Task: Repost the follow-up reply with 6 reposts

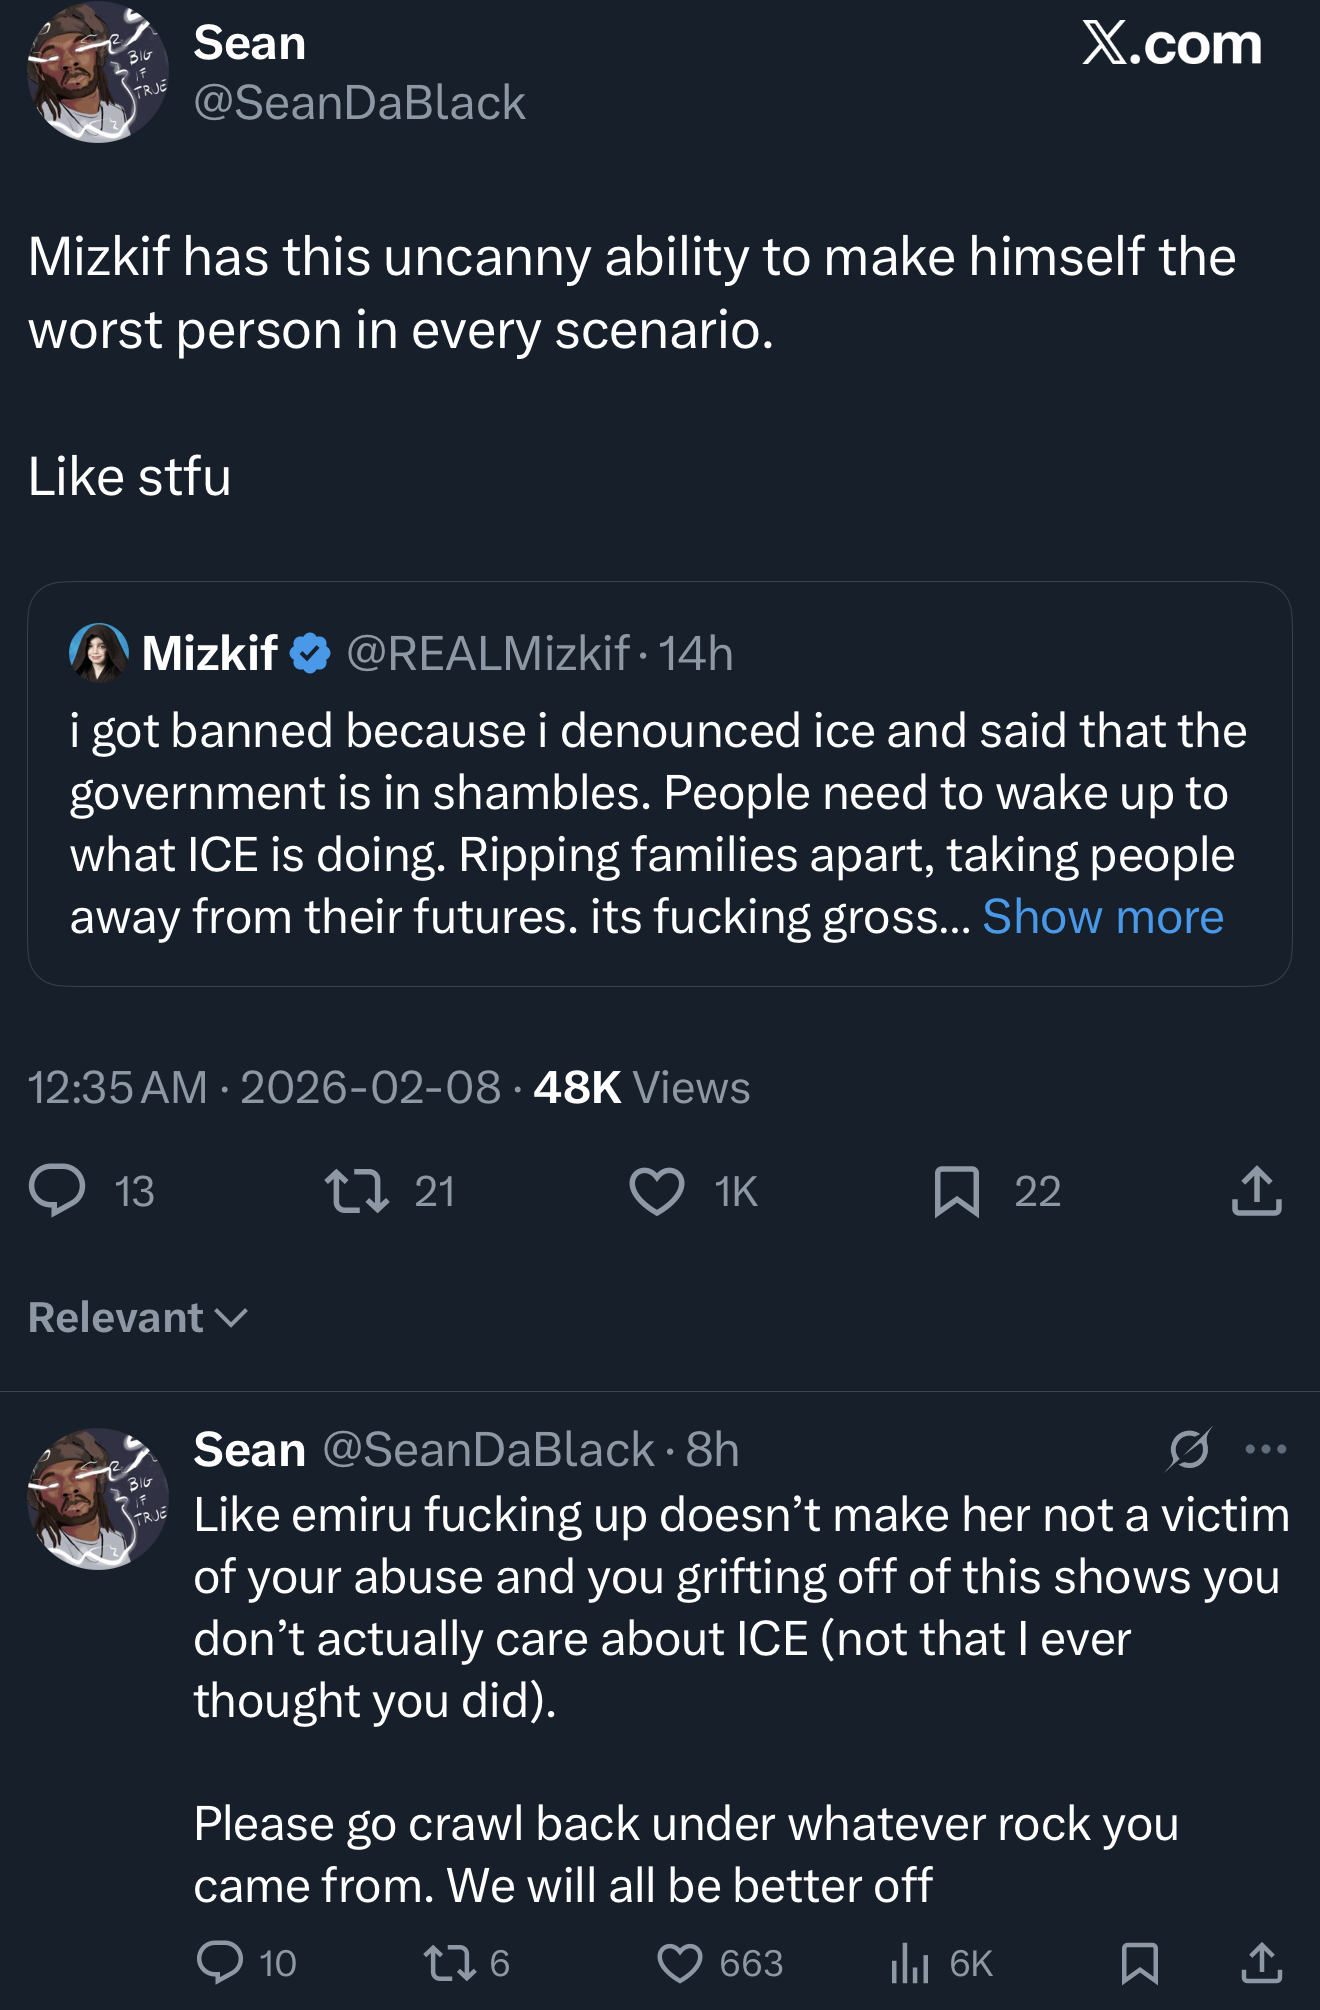Action: [449, 1962]
